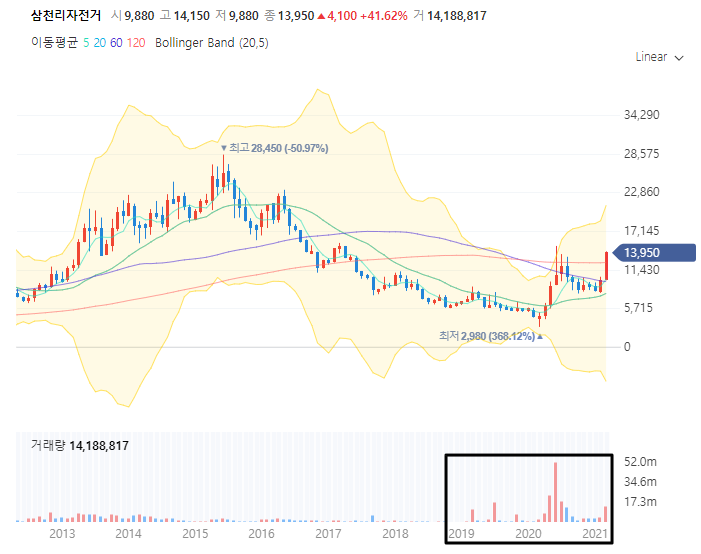Click the 2013 year label on time axis
The image size is (701, 554).
tap(62, 533)
